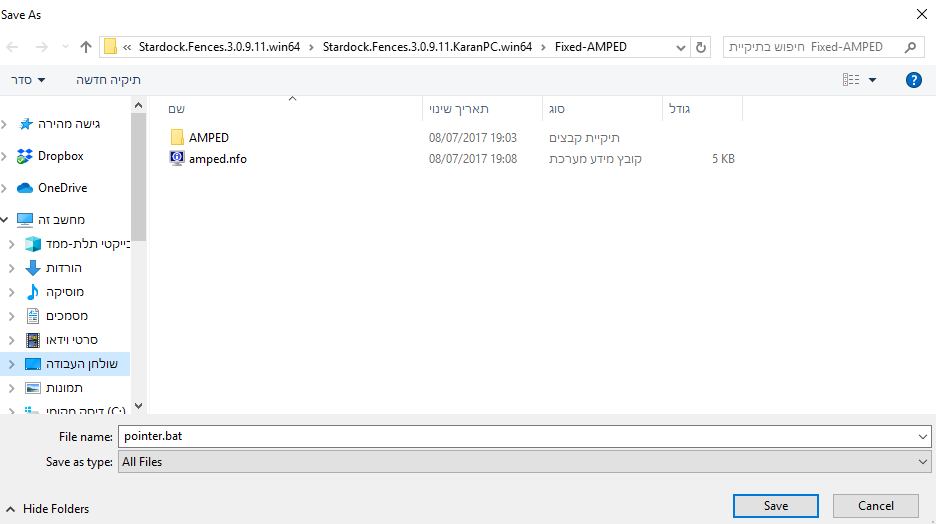This screenshot has width=936, height=524.
Task: Open מוסיקה music folder
Action: click(65, 292)
